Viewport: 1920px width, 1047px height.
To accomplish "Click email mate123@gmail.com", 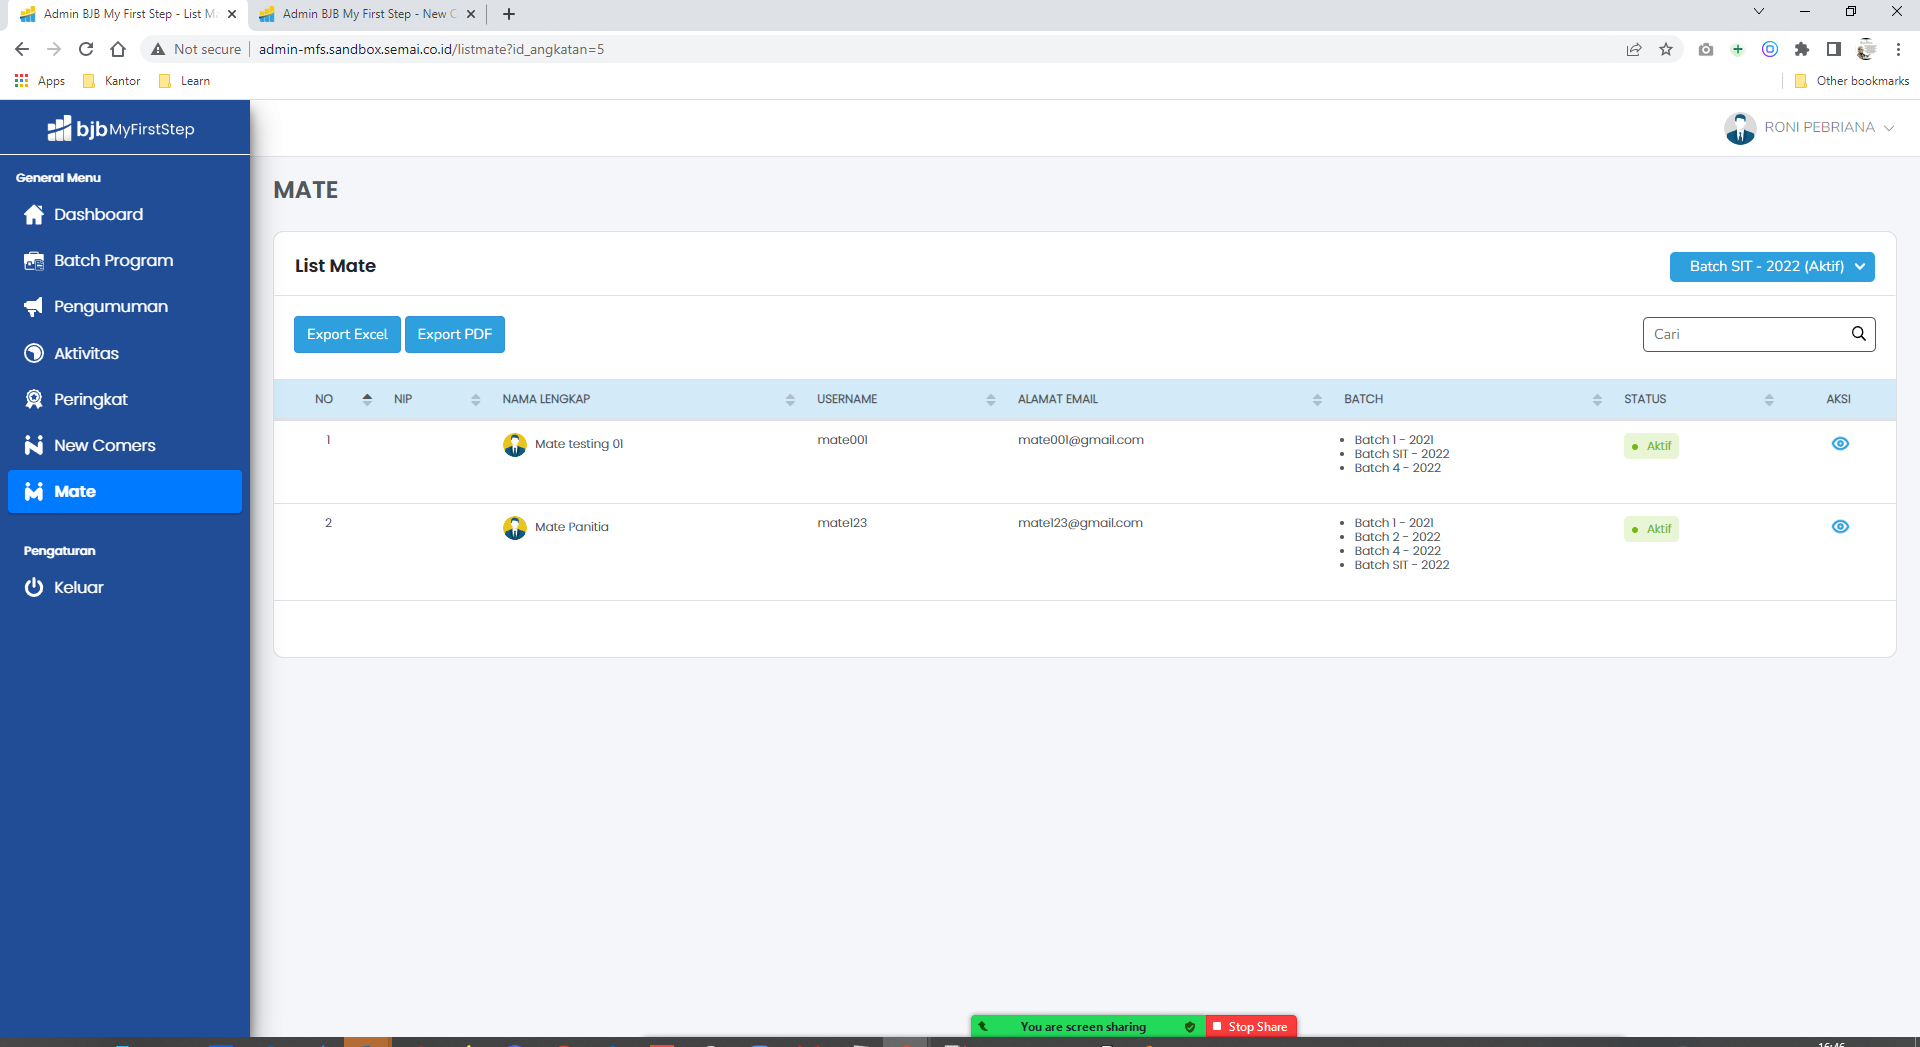I will [1080, 523].
